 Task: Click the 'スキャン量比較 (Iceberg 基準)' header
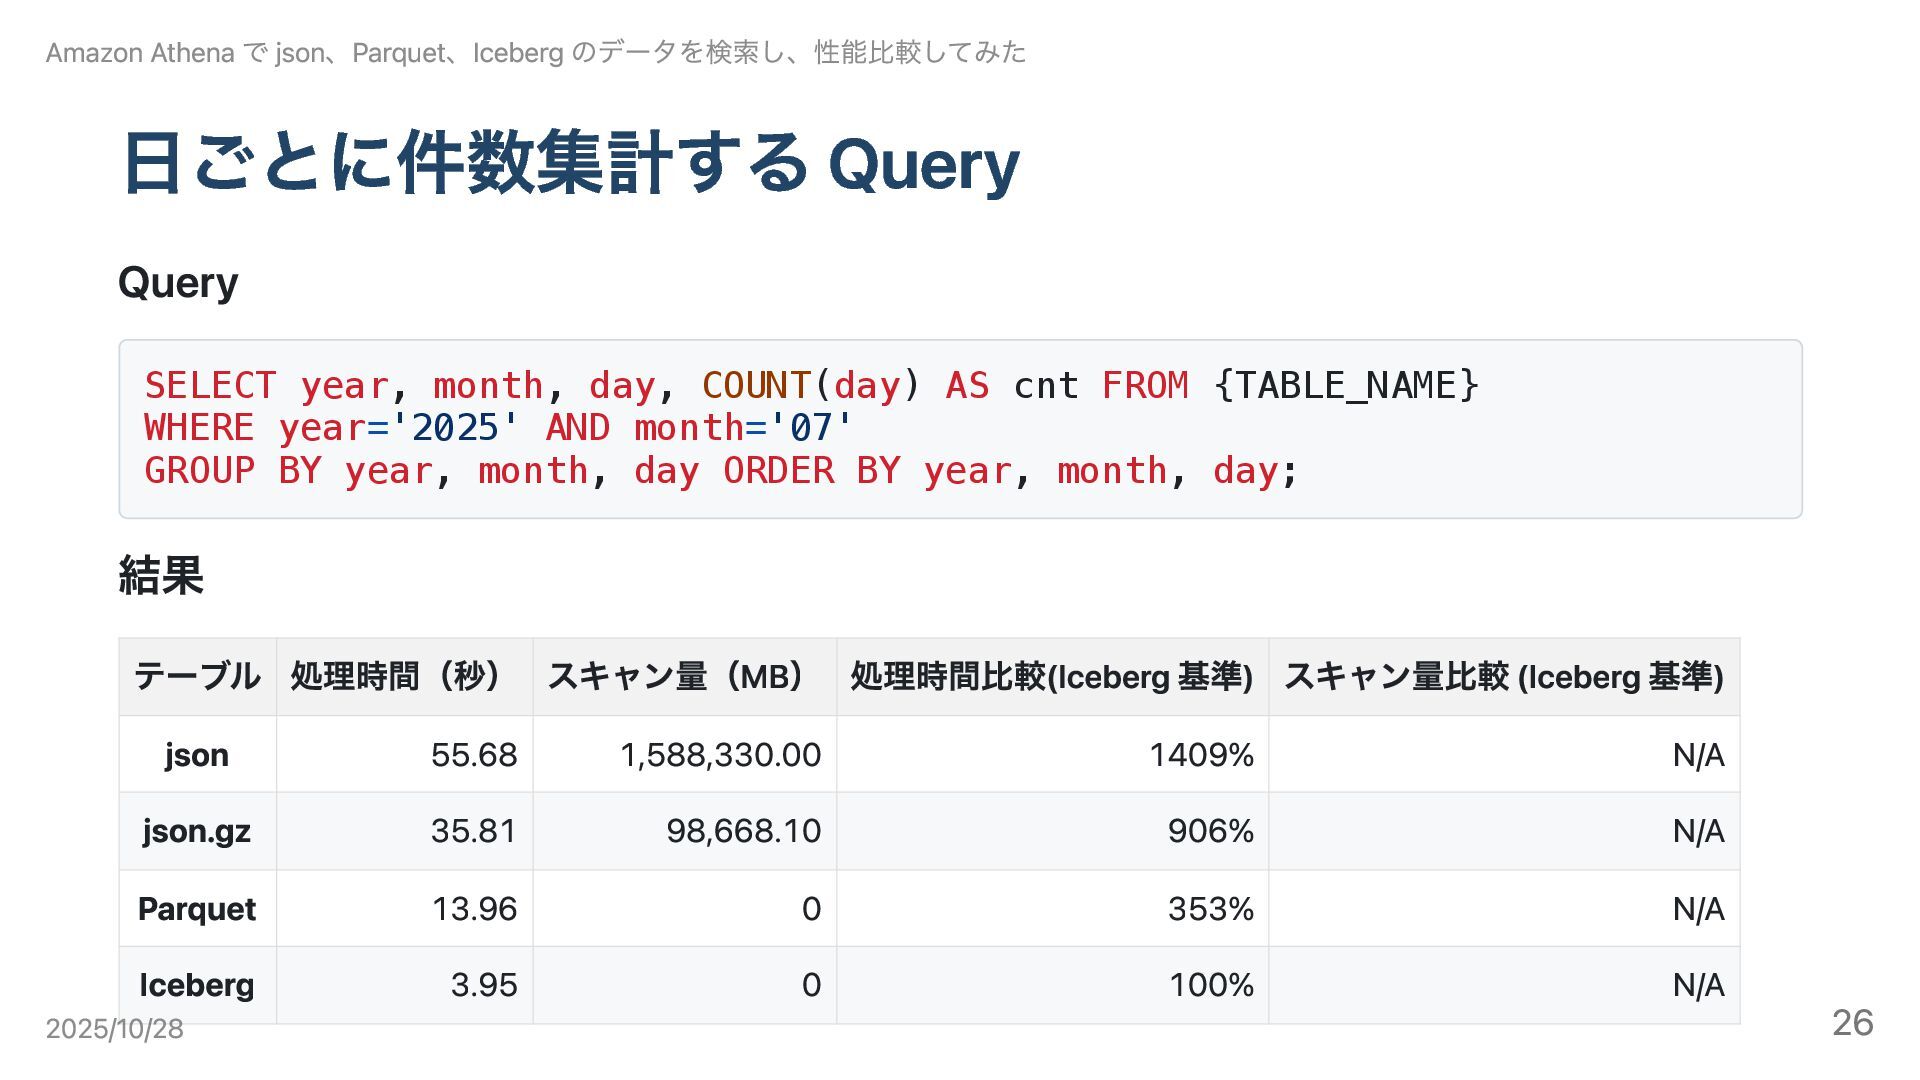tap(1503, 677)
